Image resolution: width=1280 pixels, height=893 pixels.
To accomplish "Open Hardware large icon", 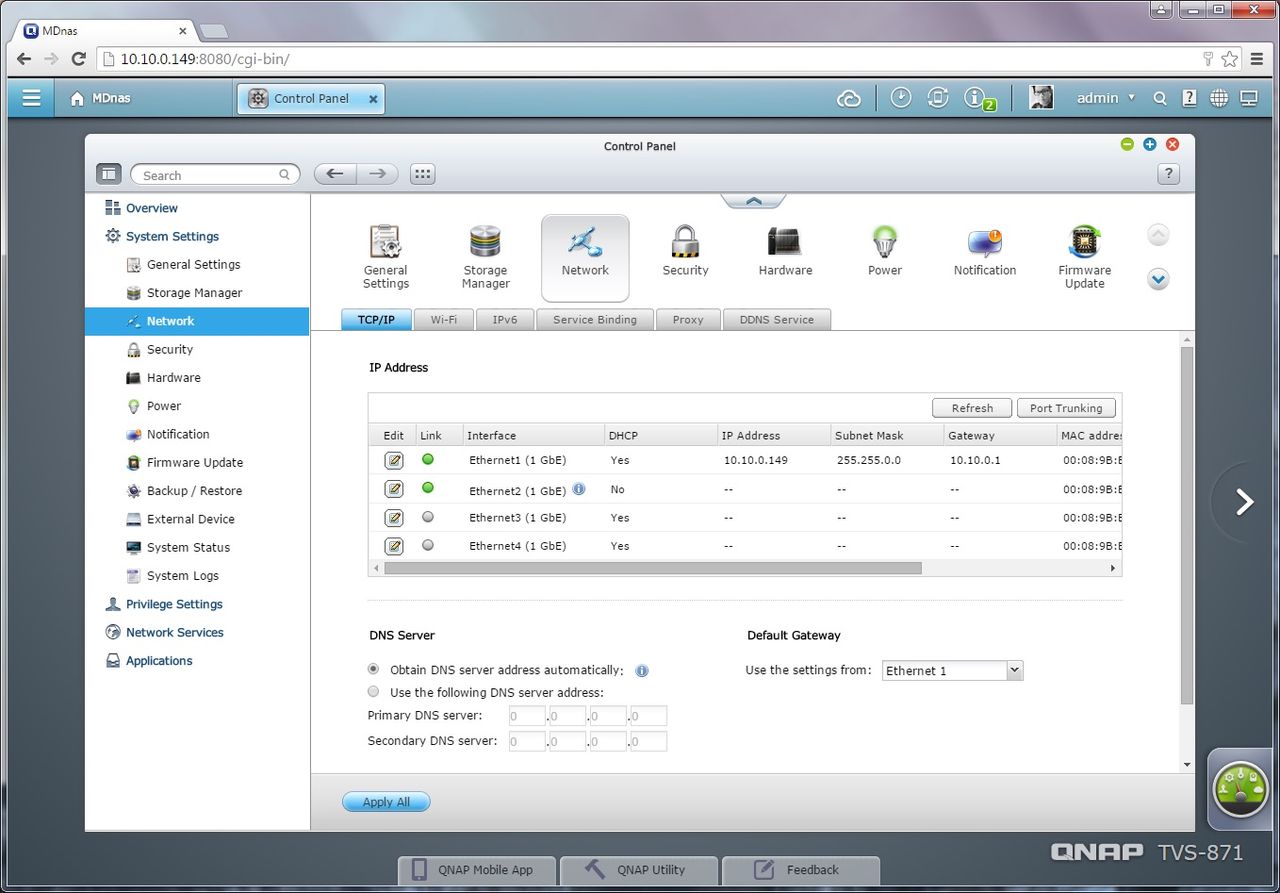I will coord(785,251).
